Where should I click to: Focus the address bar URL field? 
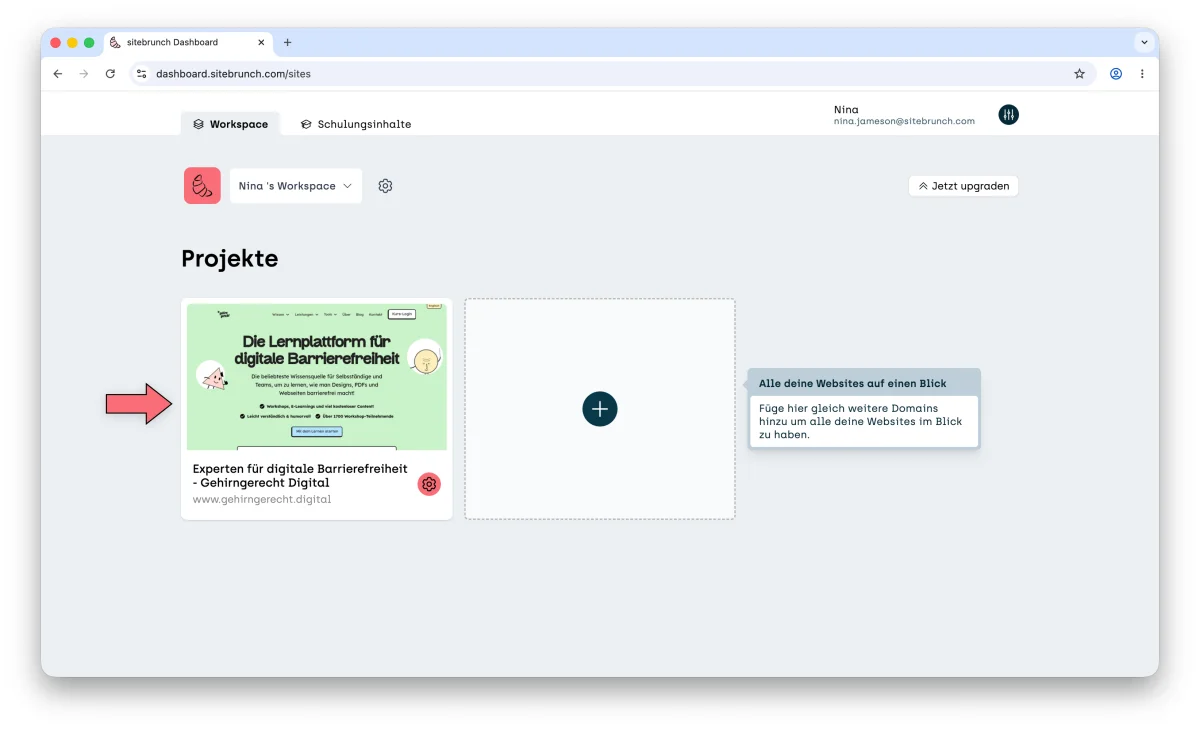point(610,73)
